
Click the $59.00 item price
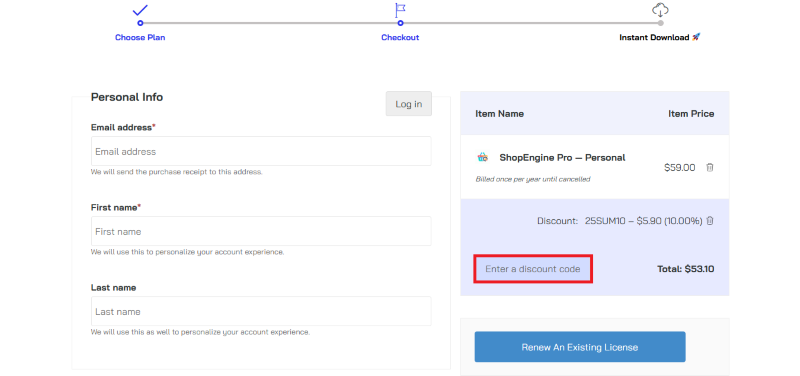[x=680, y=167]
